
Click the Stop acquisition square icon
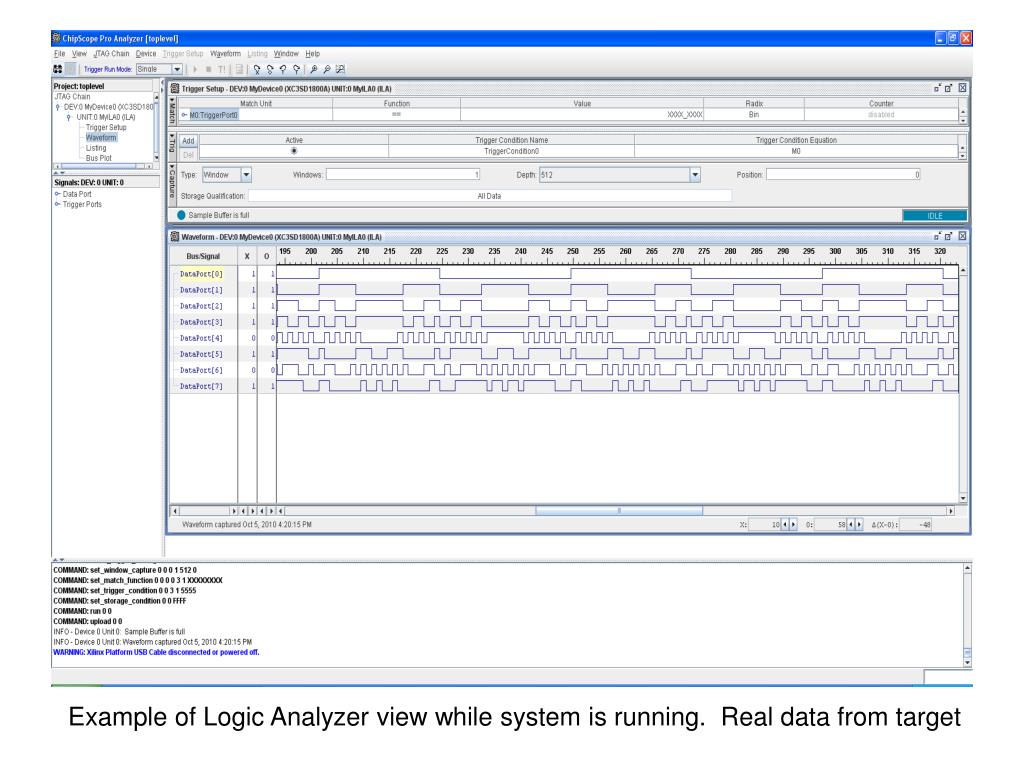pyautogui.click(x=208, y=69)
